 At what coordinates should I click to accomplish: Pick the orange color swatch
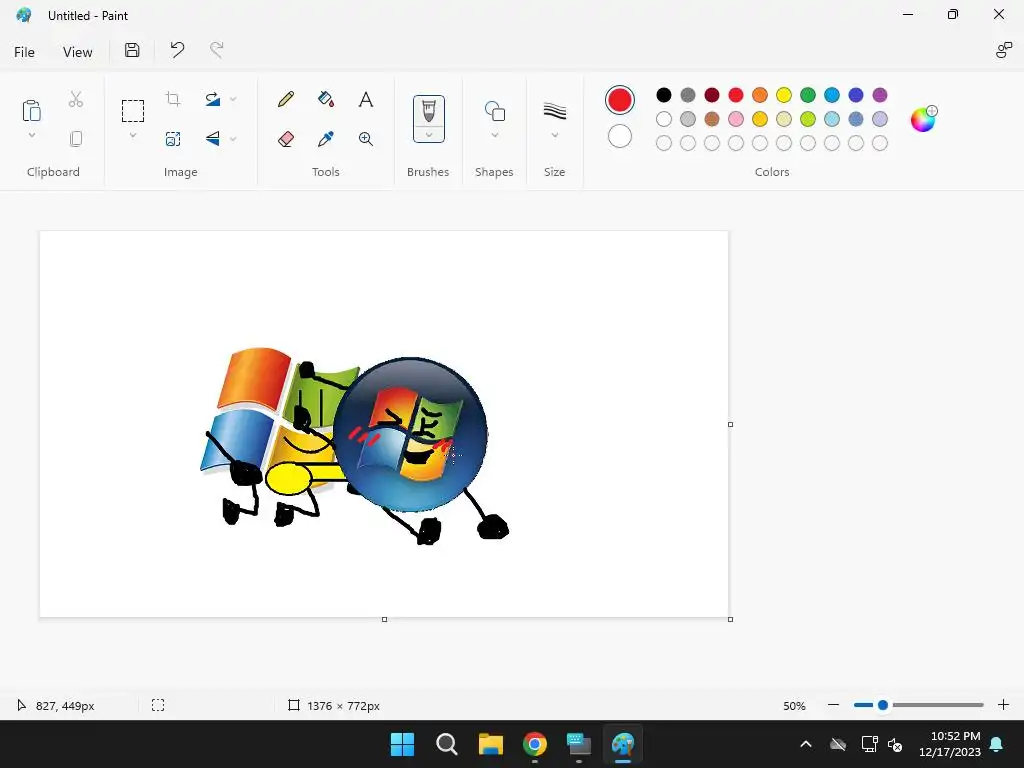(x=760, y=95)
